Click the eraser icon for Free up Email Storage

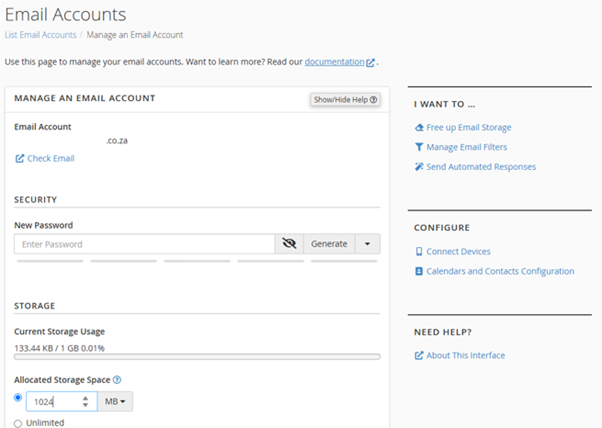click(x=419, y=127)
